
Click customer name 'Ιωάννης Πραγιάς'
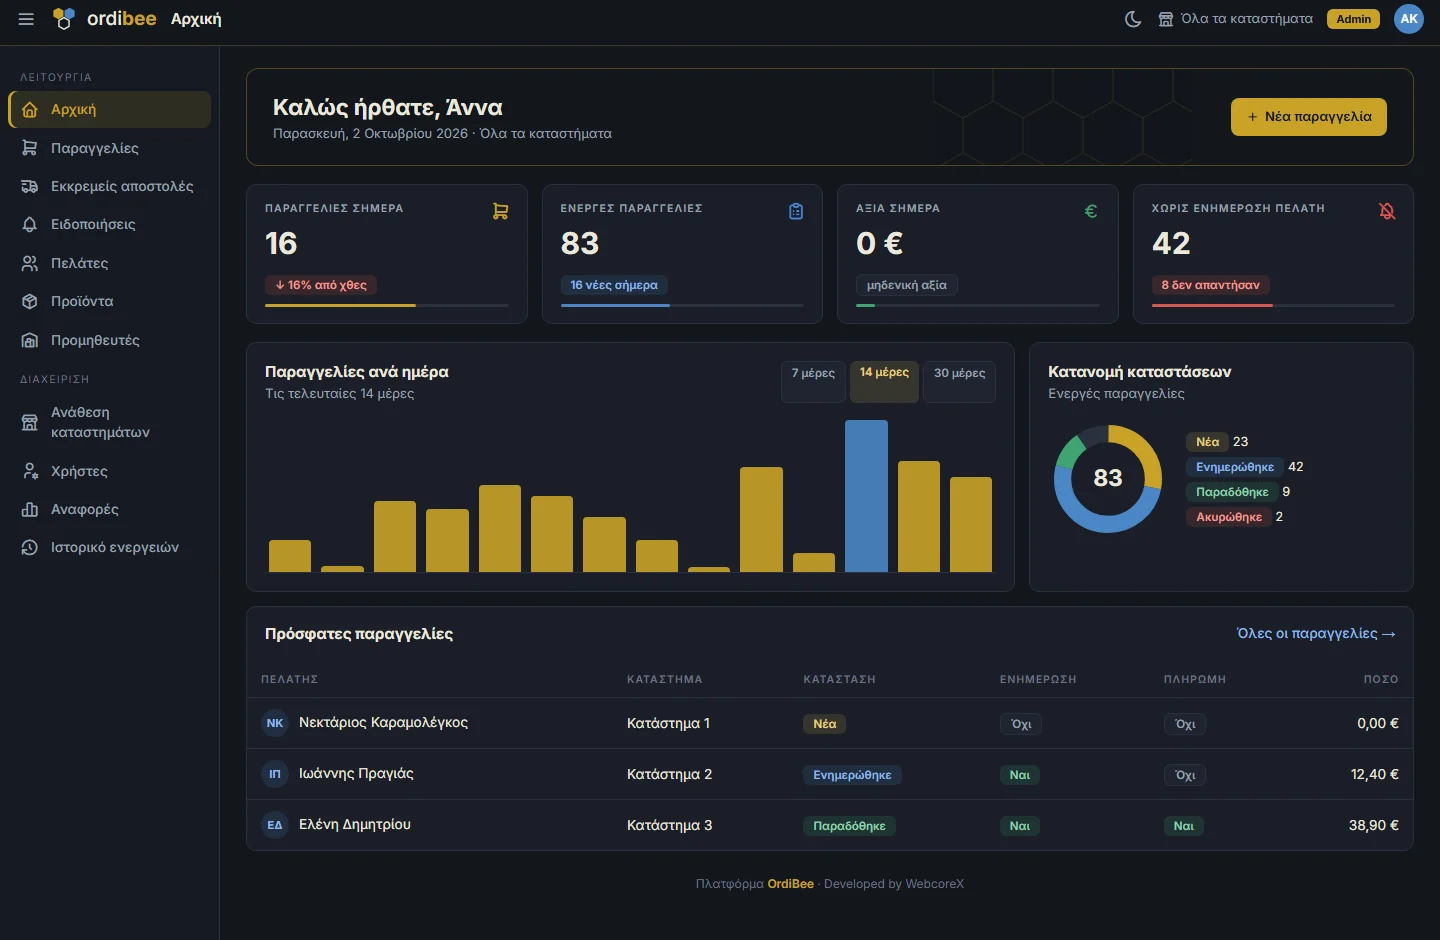coord(356,774)
